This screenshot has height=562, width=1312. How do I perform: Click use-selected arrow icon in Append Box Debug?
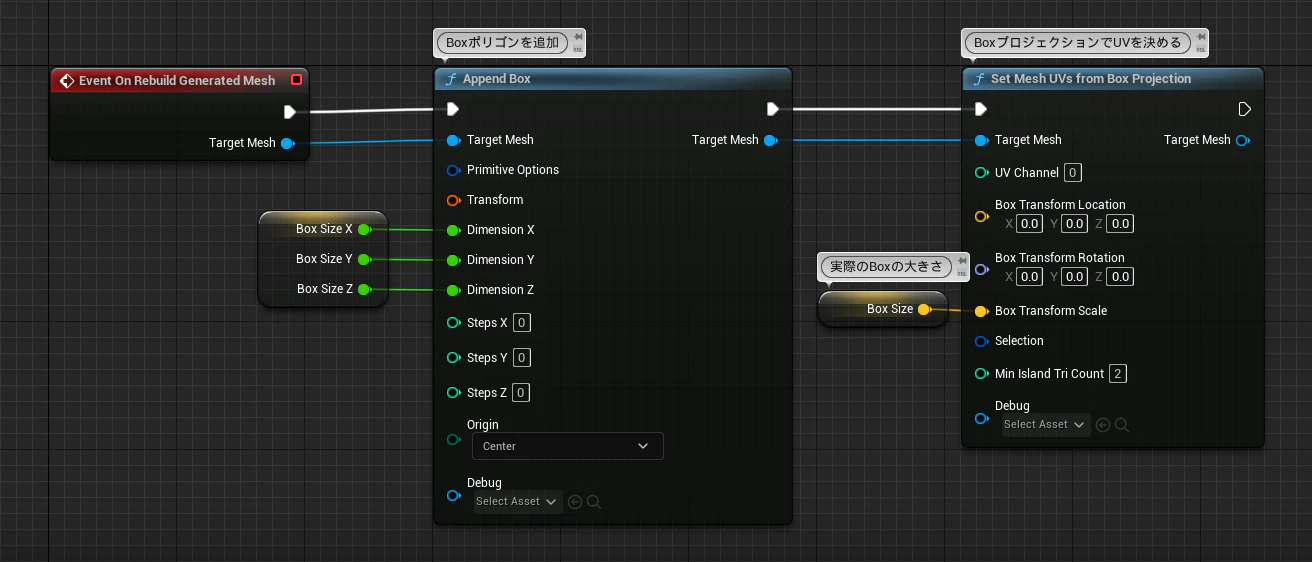coord(575,502)
